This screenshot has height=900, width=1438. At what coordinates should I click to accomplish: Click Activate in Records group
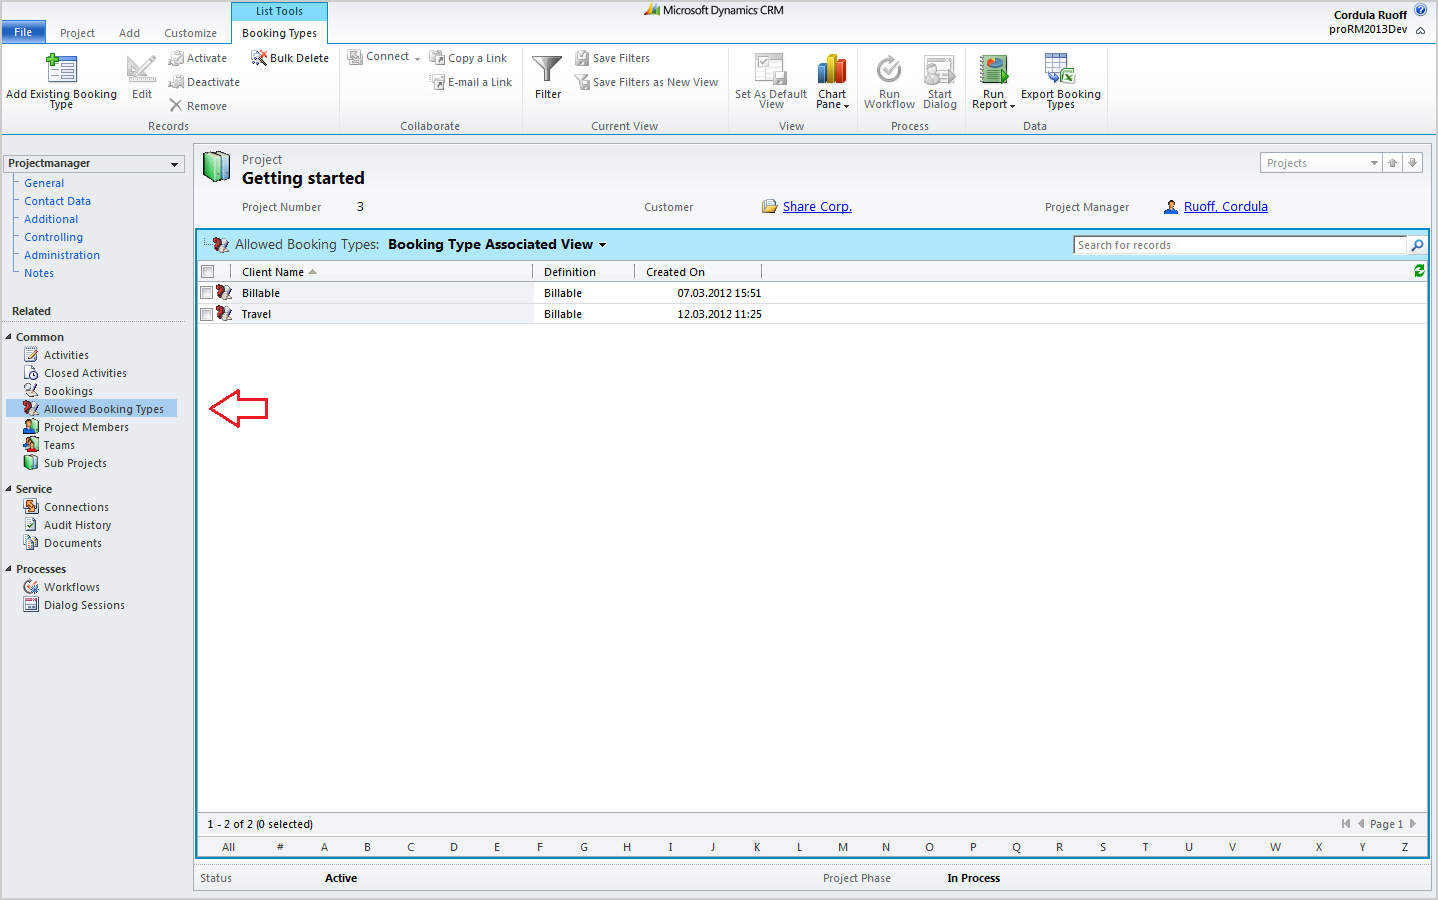[198, 58]
